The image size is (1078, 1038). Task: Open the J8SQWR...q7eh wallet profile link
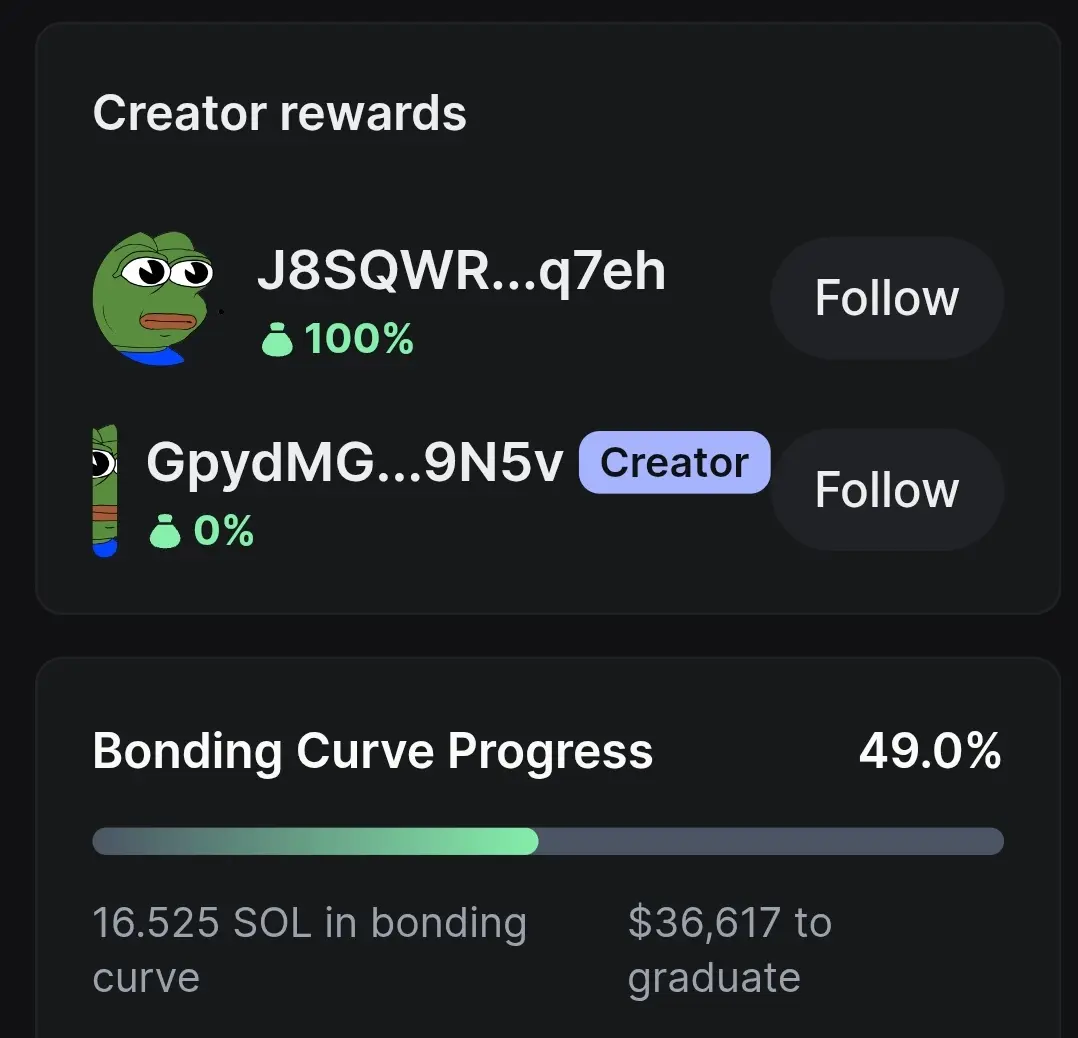pos(461,270)
